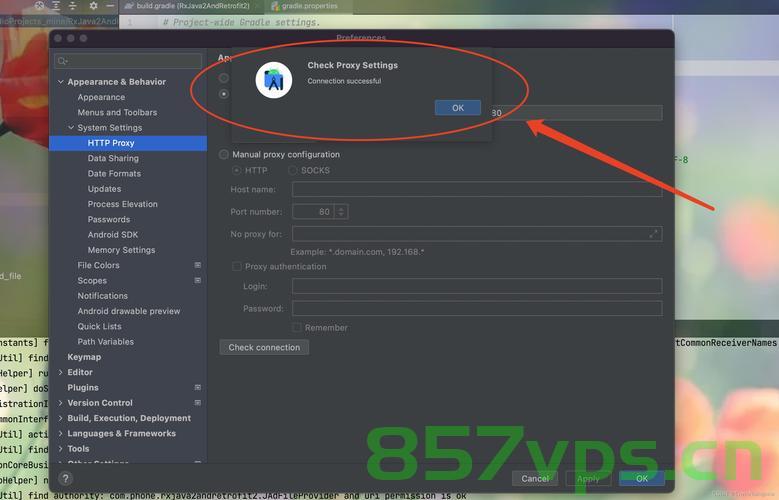Click the collapse all toolbar icon
Viewport: 779px width, 500px height.
point(73,5)
